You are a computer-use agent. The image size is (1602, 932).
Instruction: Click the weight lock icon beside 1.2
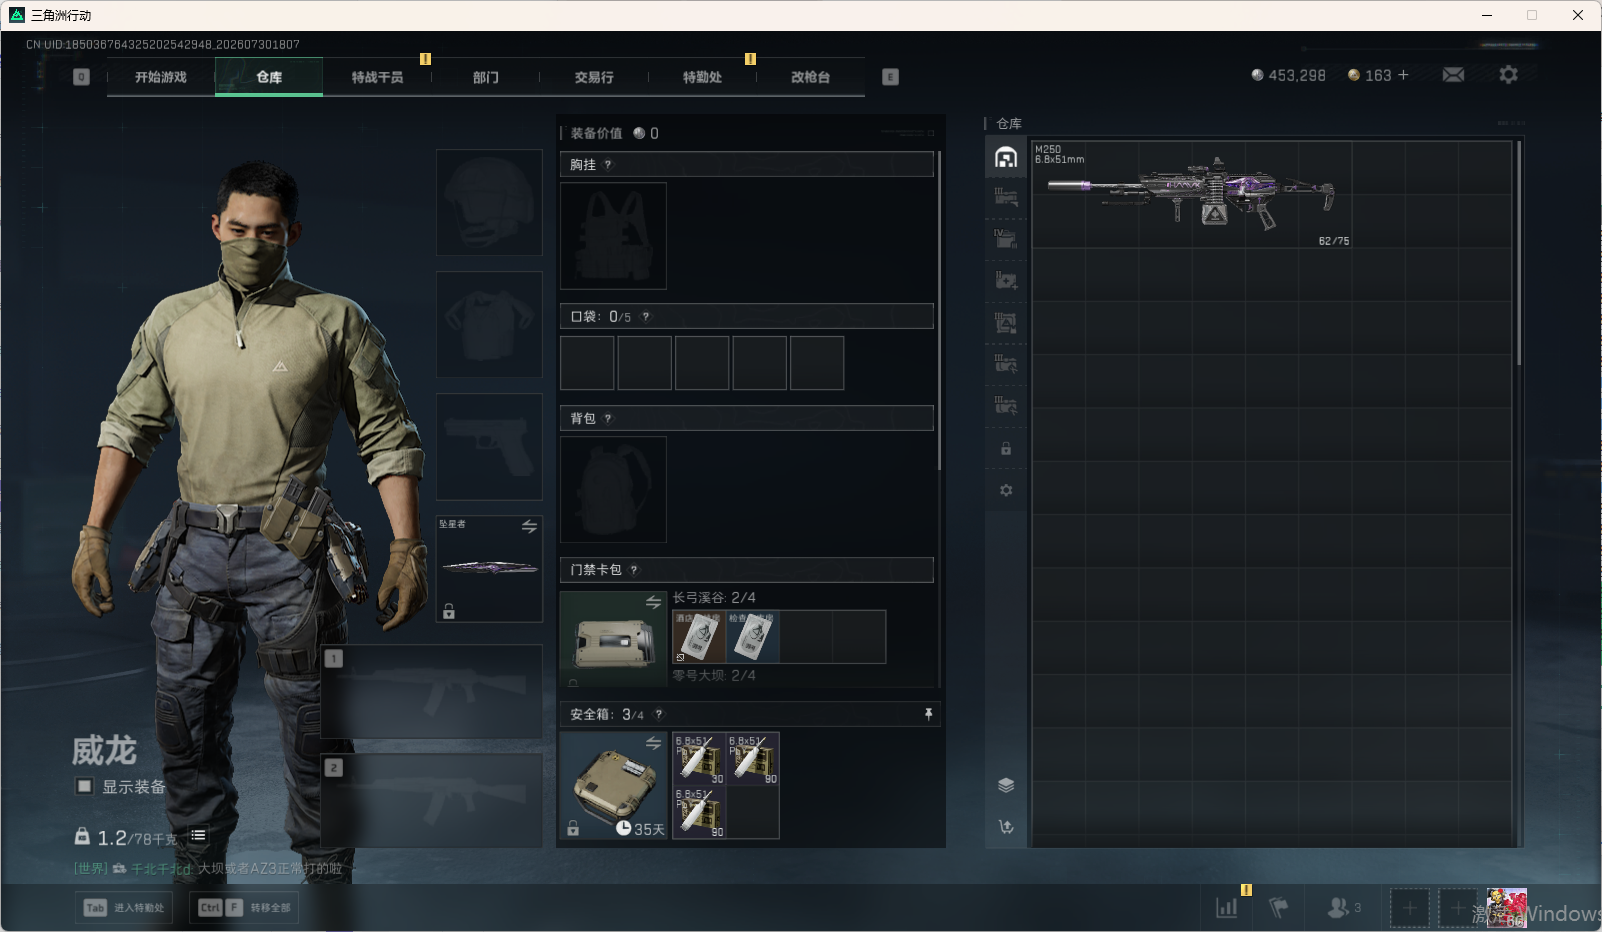(x=82, y=835)
